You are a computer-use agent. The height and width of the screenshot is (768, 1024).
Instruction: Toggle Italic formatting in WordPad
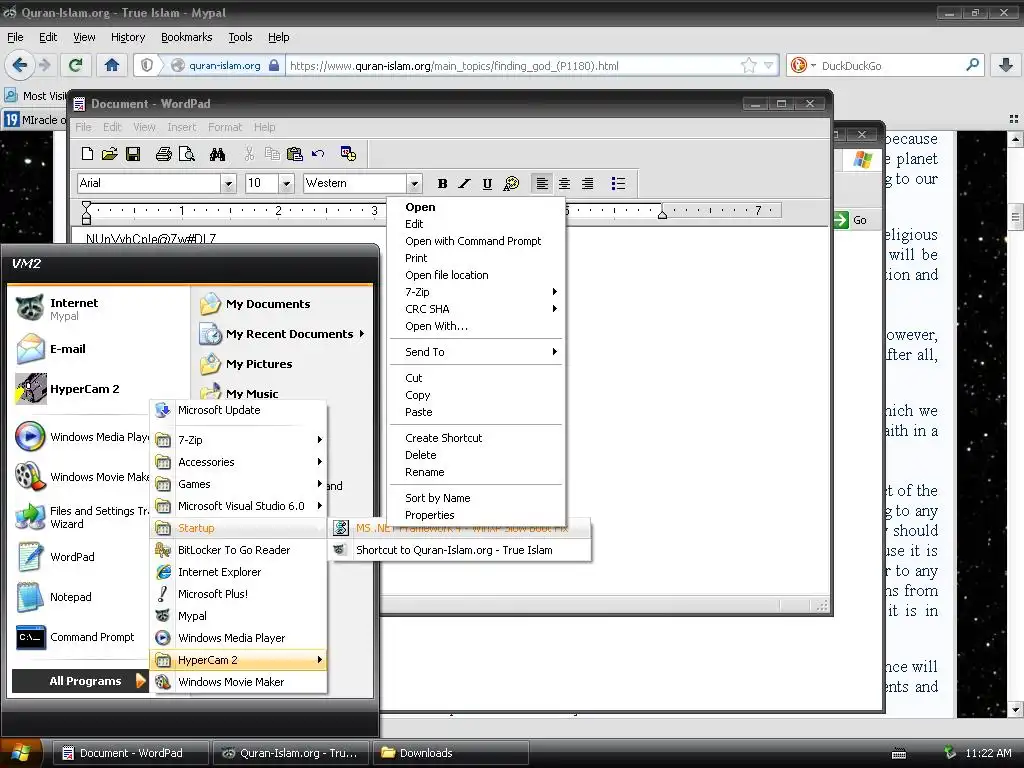pos(464,184)
